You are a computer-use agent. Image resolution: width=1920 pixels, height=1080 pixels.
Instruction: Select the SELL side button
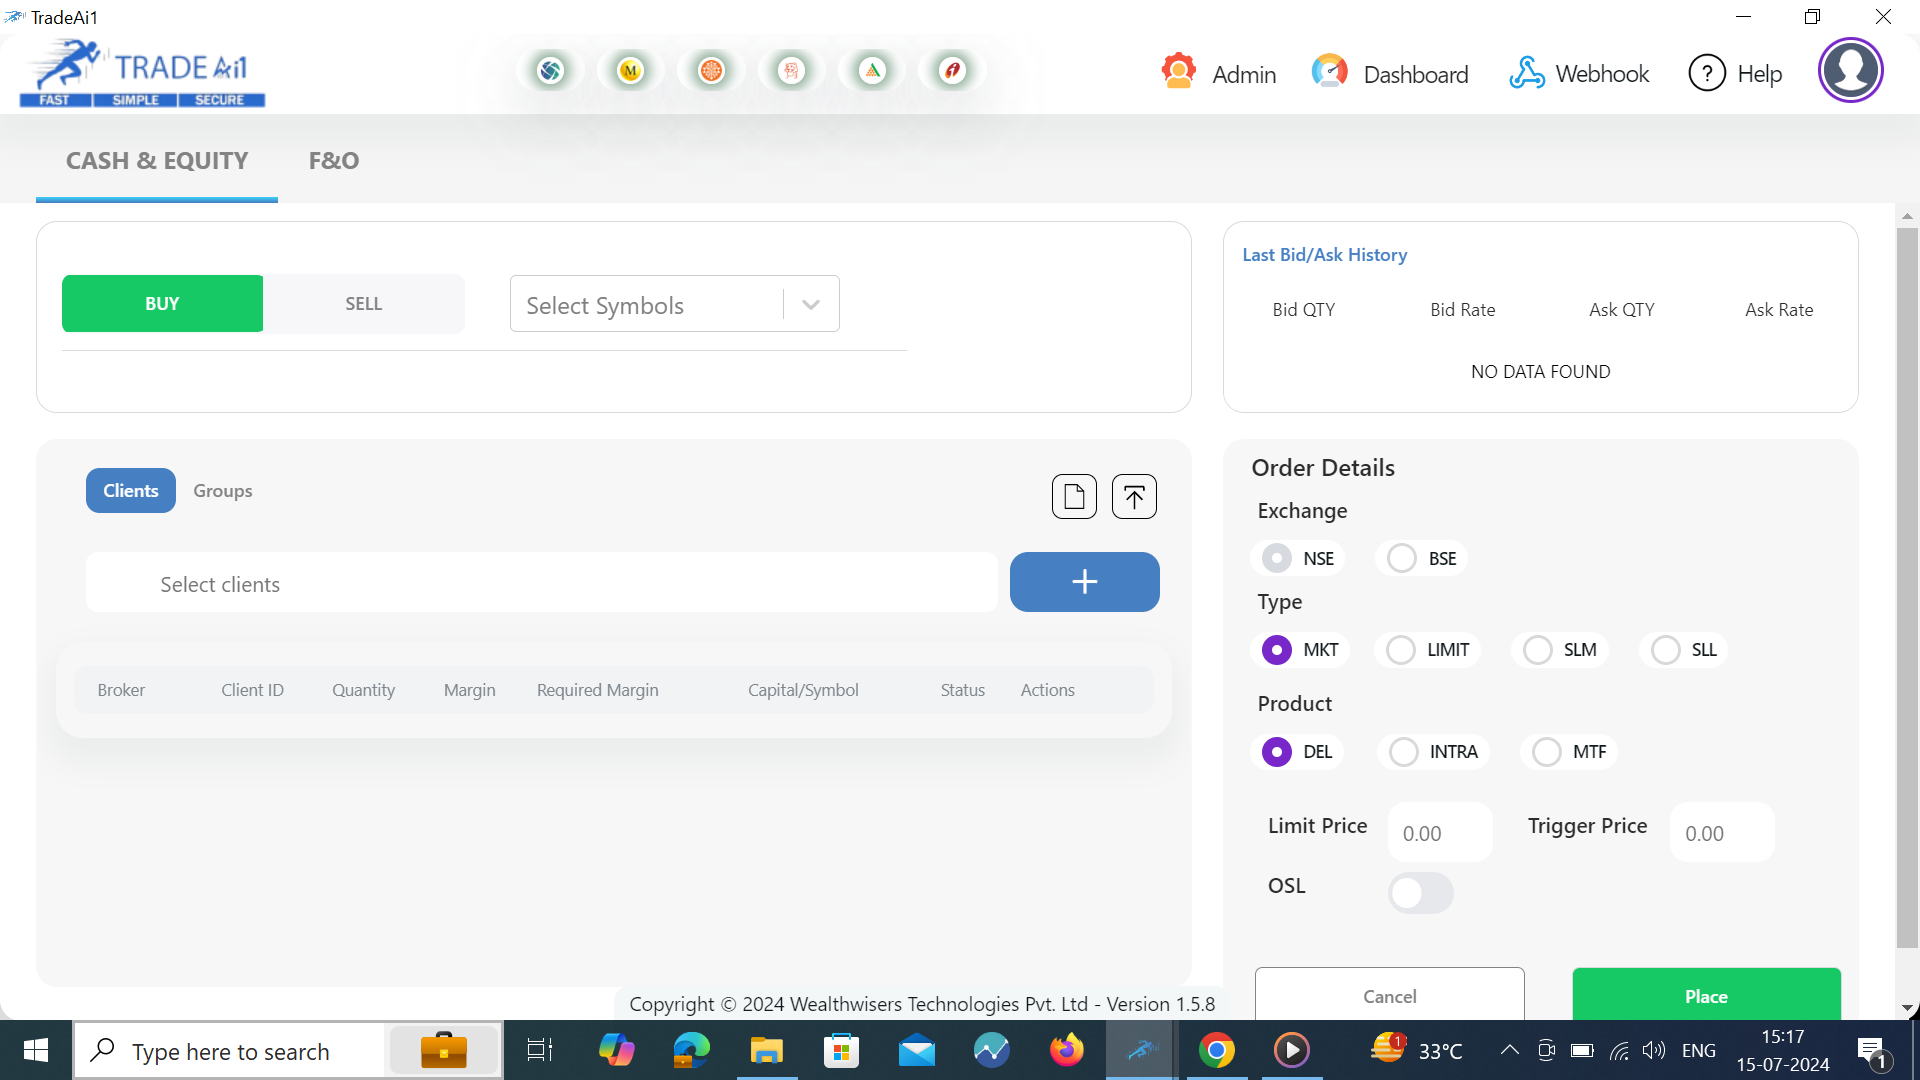tap(364, 304)
